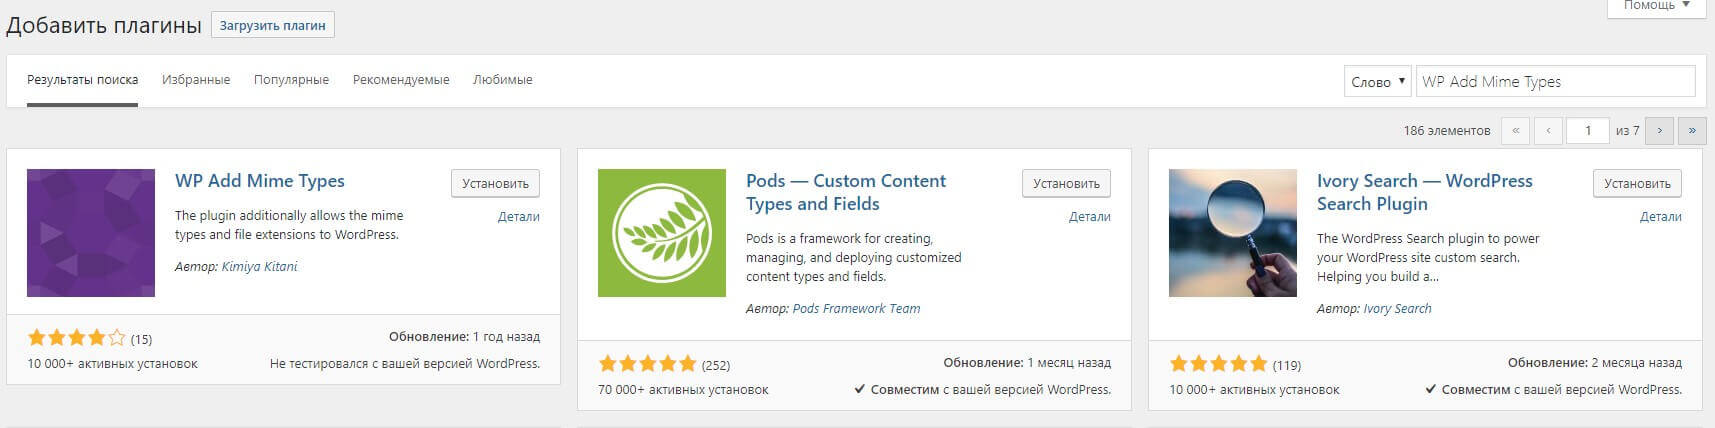1715x428 pixels.
Task: Open WP Add Mime Types purple plugin icon
Action: click(x=91, y=233)
